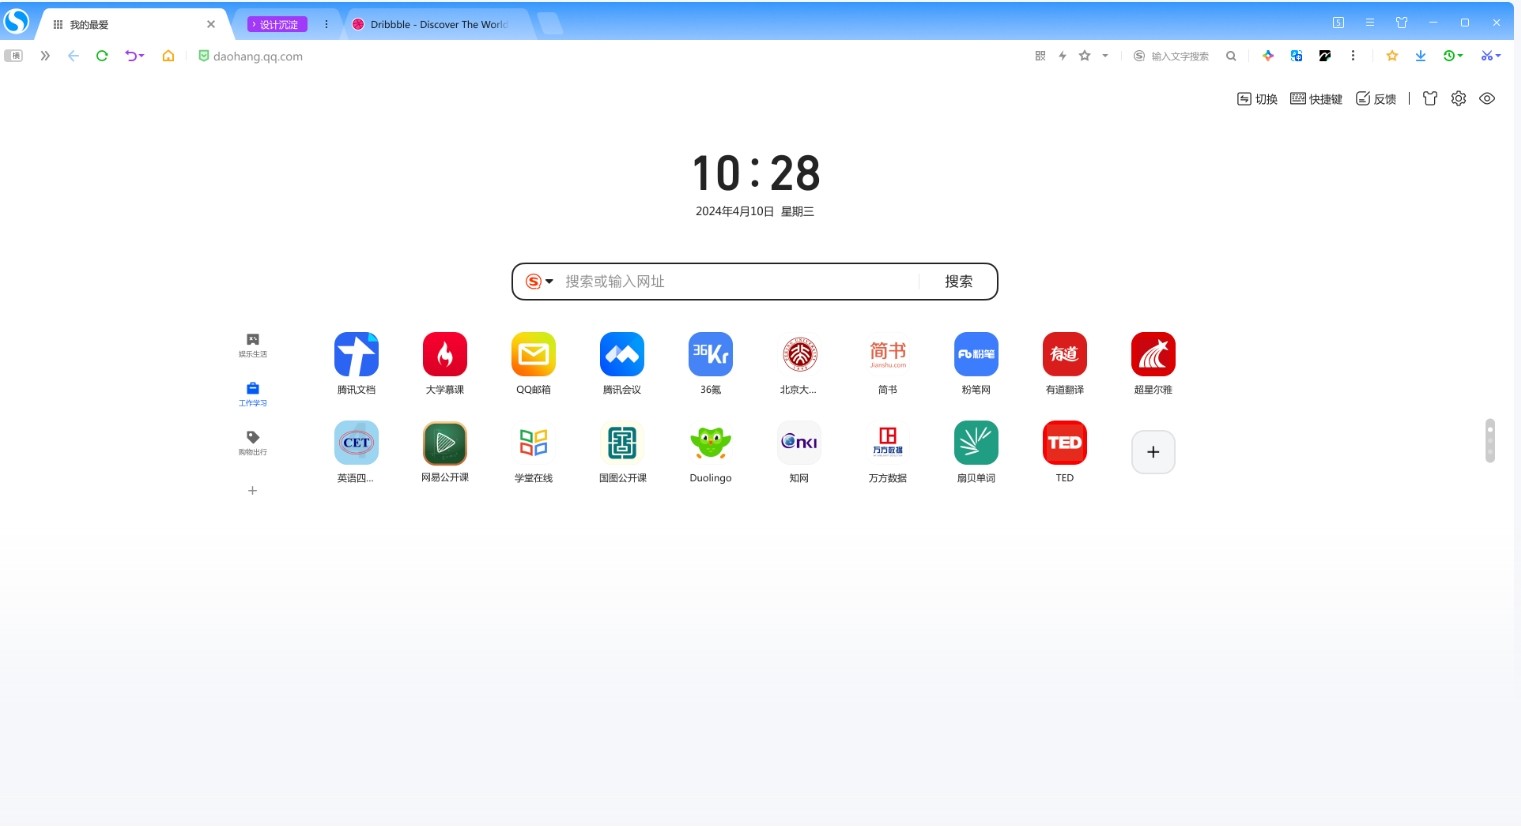Select the screenshot scissors tool

pos(1489,56)
